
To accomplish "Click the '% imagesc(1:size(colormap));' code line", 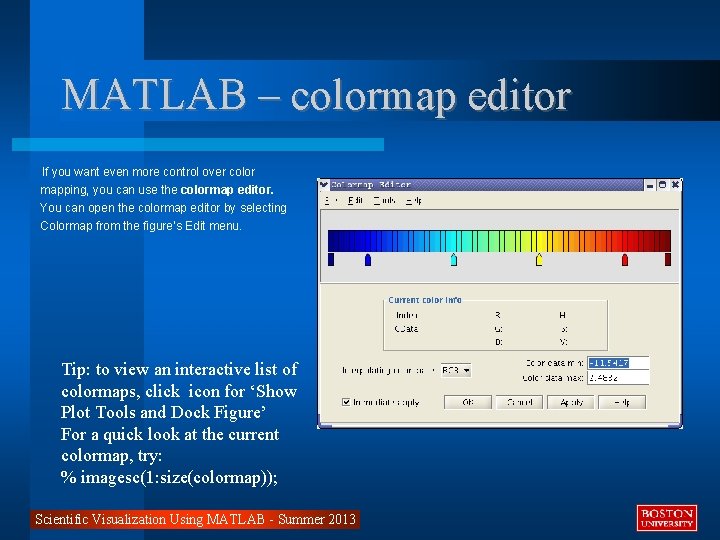I will pos(169,478).
